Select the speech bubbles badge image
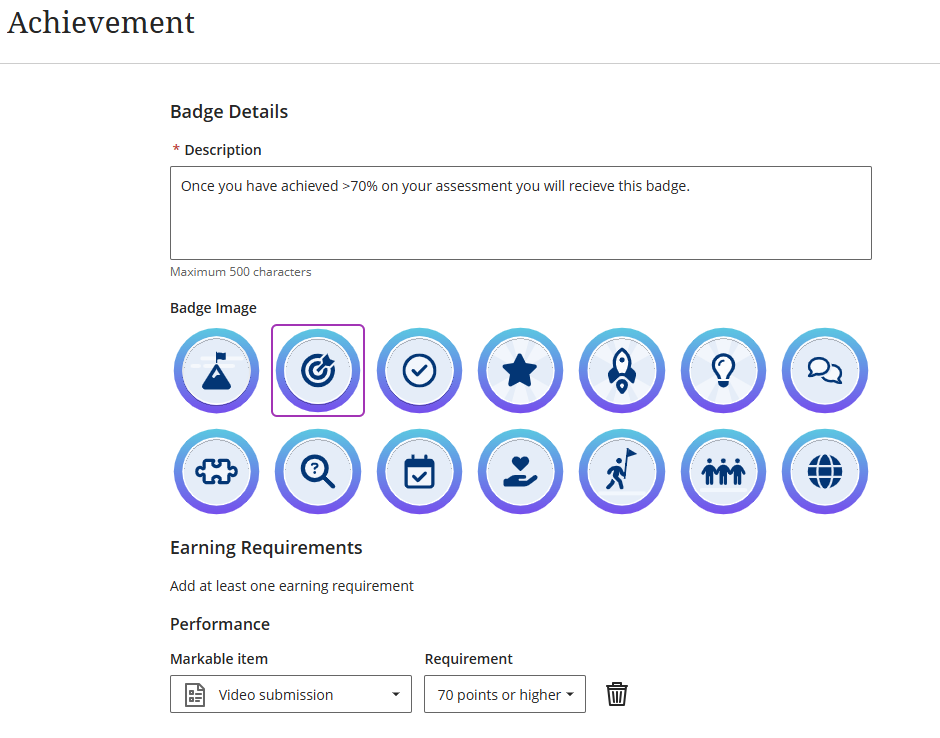The image size is (940, 738). [x=825, y=371]
